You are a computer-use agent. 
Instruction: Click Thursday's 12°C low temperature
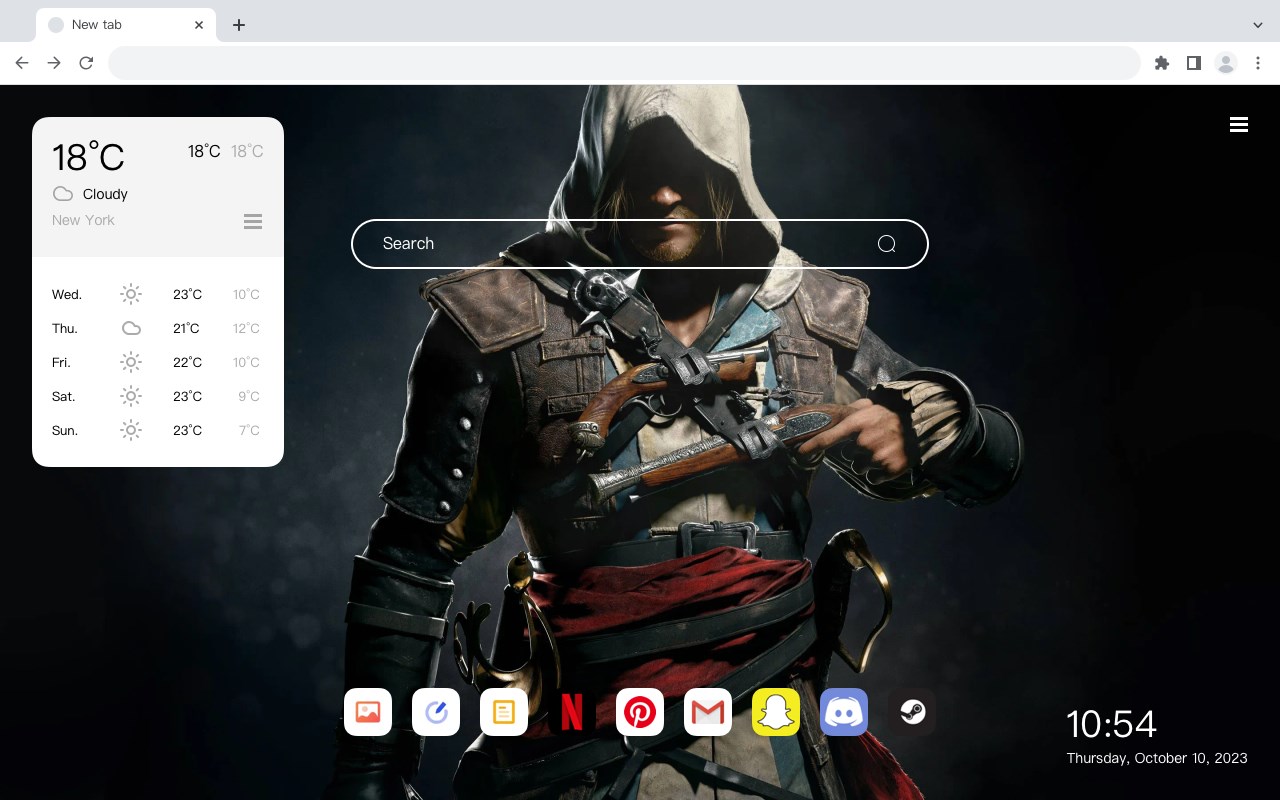tap(246, 328)
